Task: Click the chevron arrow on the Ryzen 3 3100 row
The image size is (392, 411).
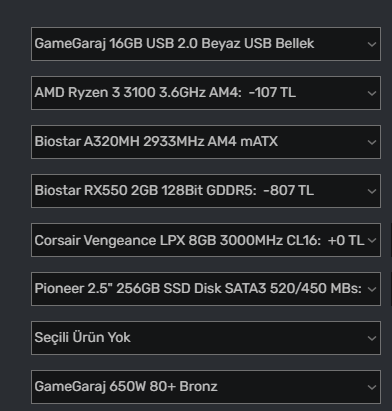Action: point(372,93)
